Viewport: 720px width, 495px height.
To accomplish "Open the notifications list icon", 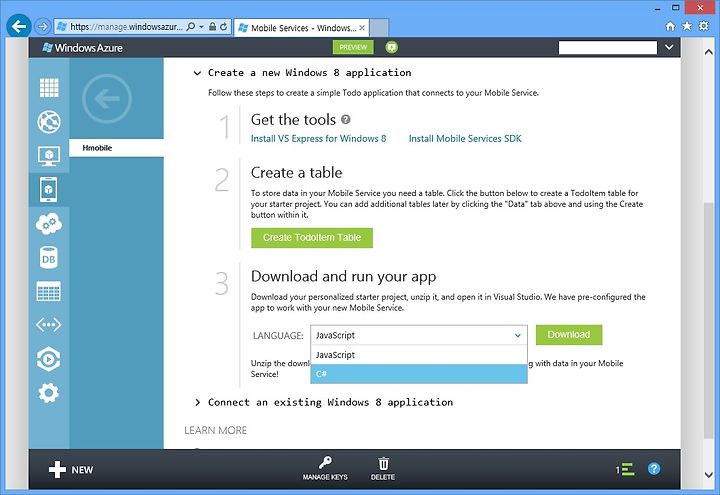I will [x=625, y=469].
